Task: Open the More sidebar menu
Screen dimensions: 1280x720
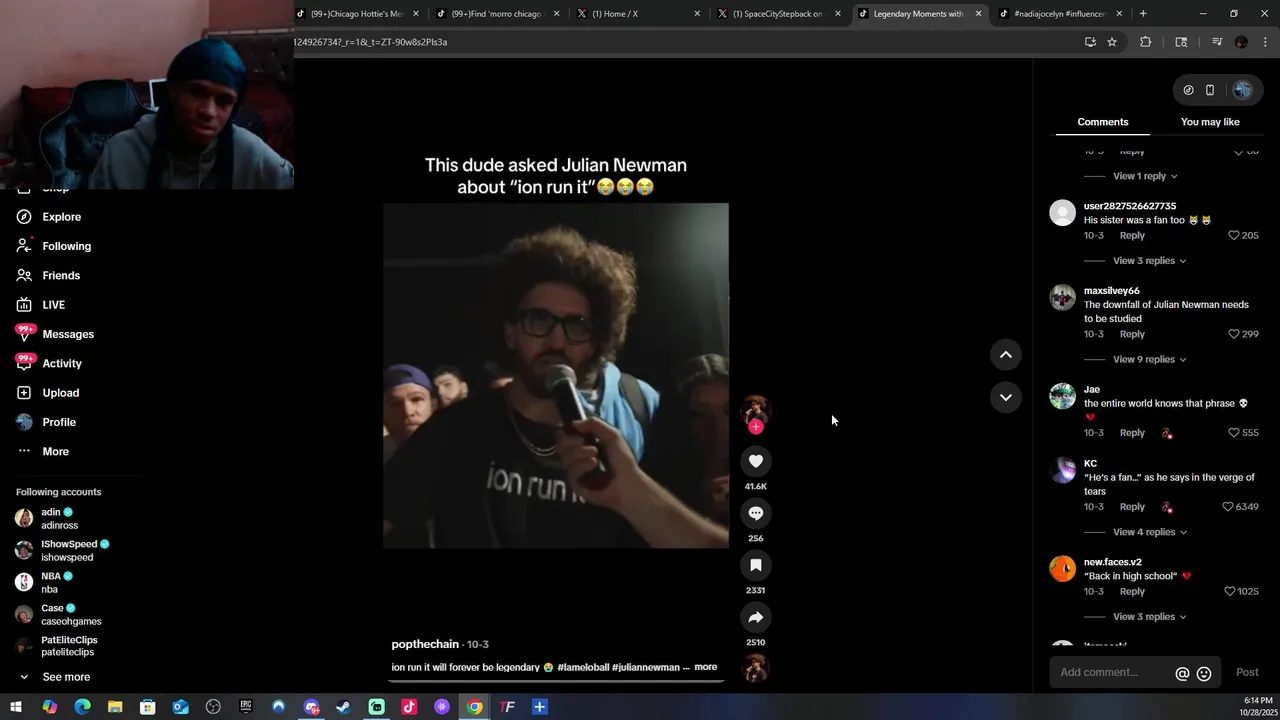Action: 55,451
